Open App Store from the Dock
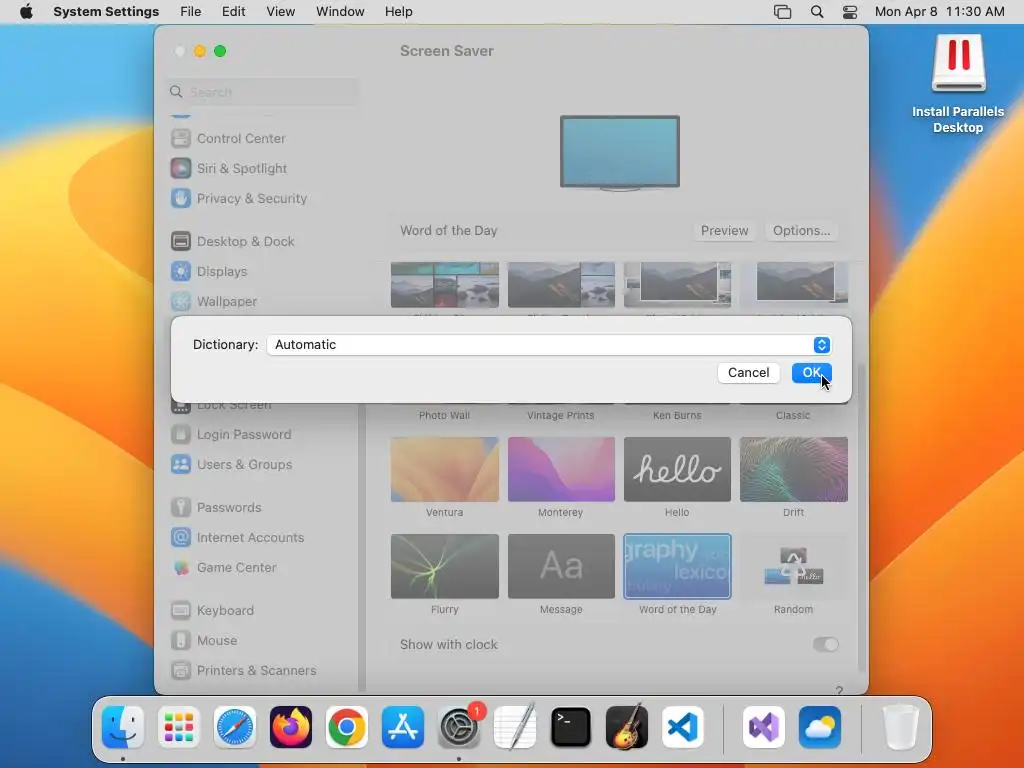 [403, 728]
